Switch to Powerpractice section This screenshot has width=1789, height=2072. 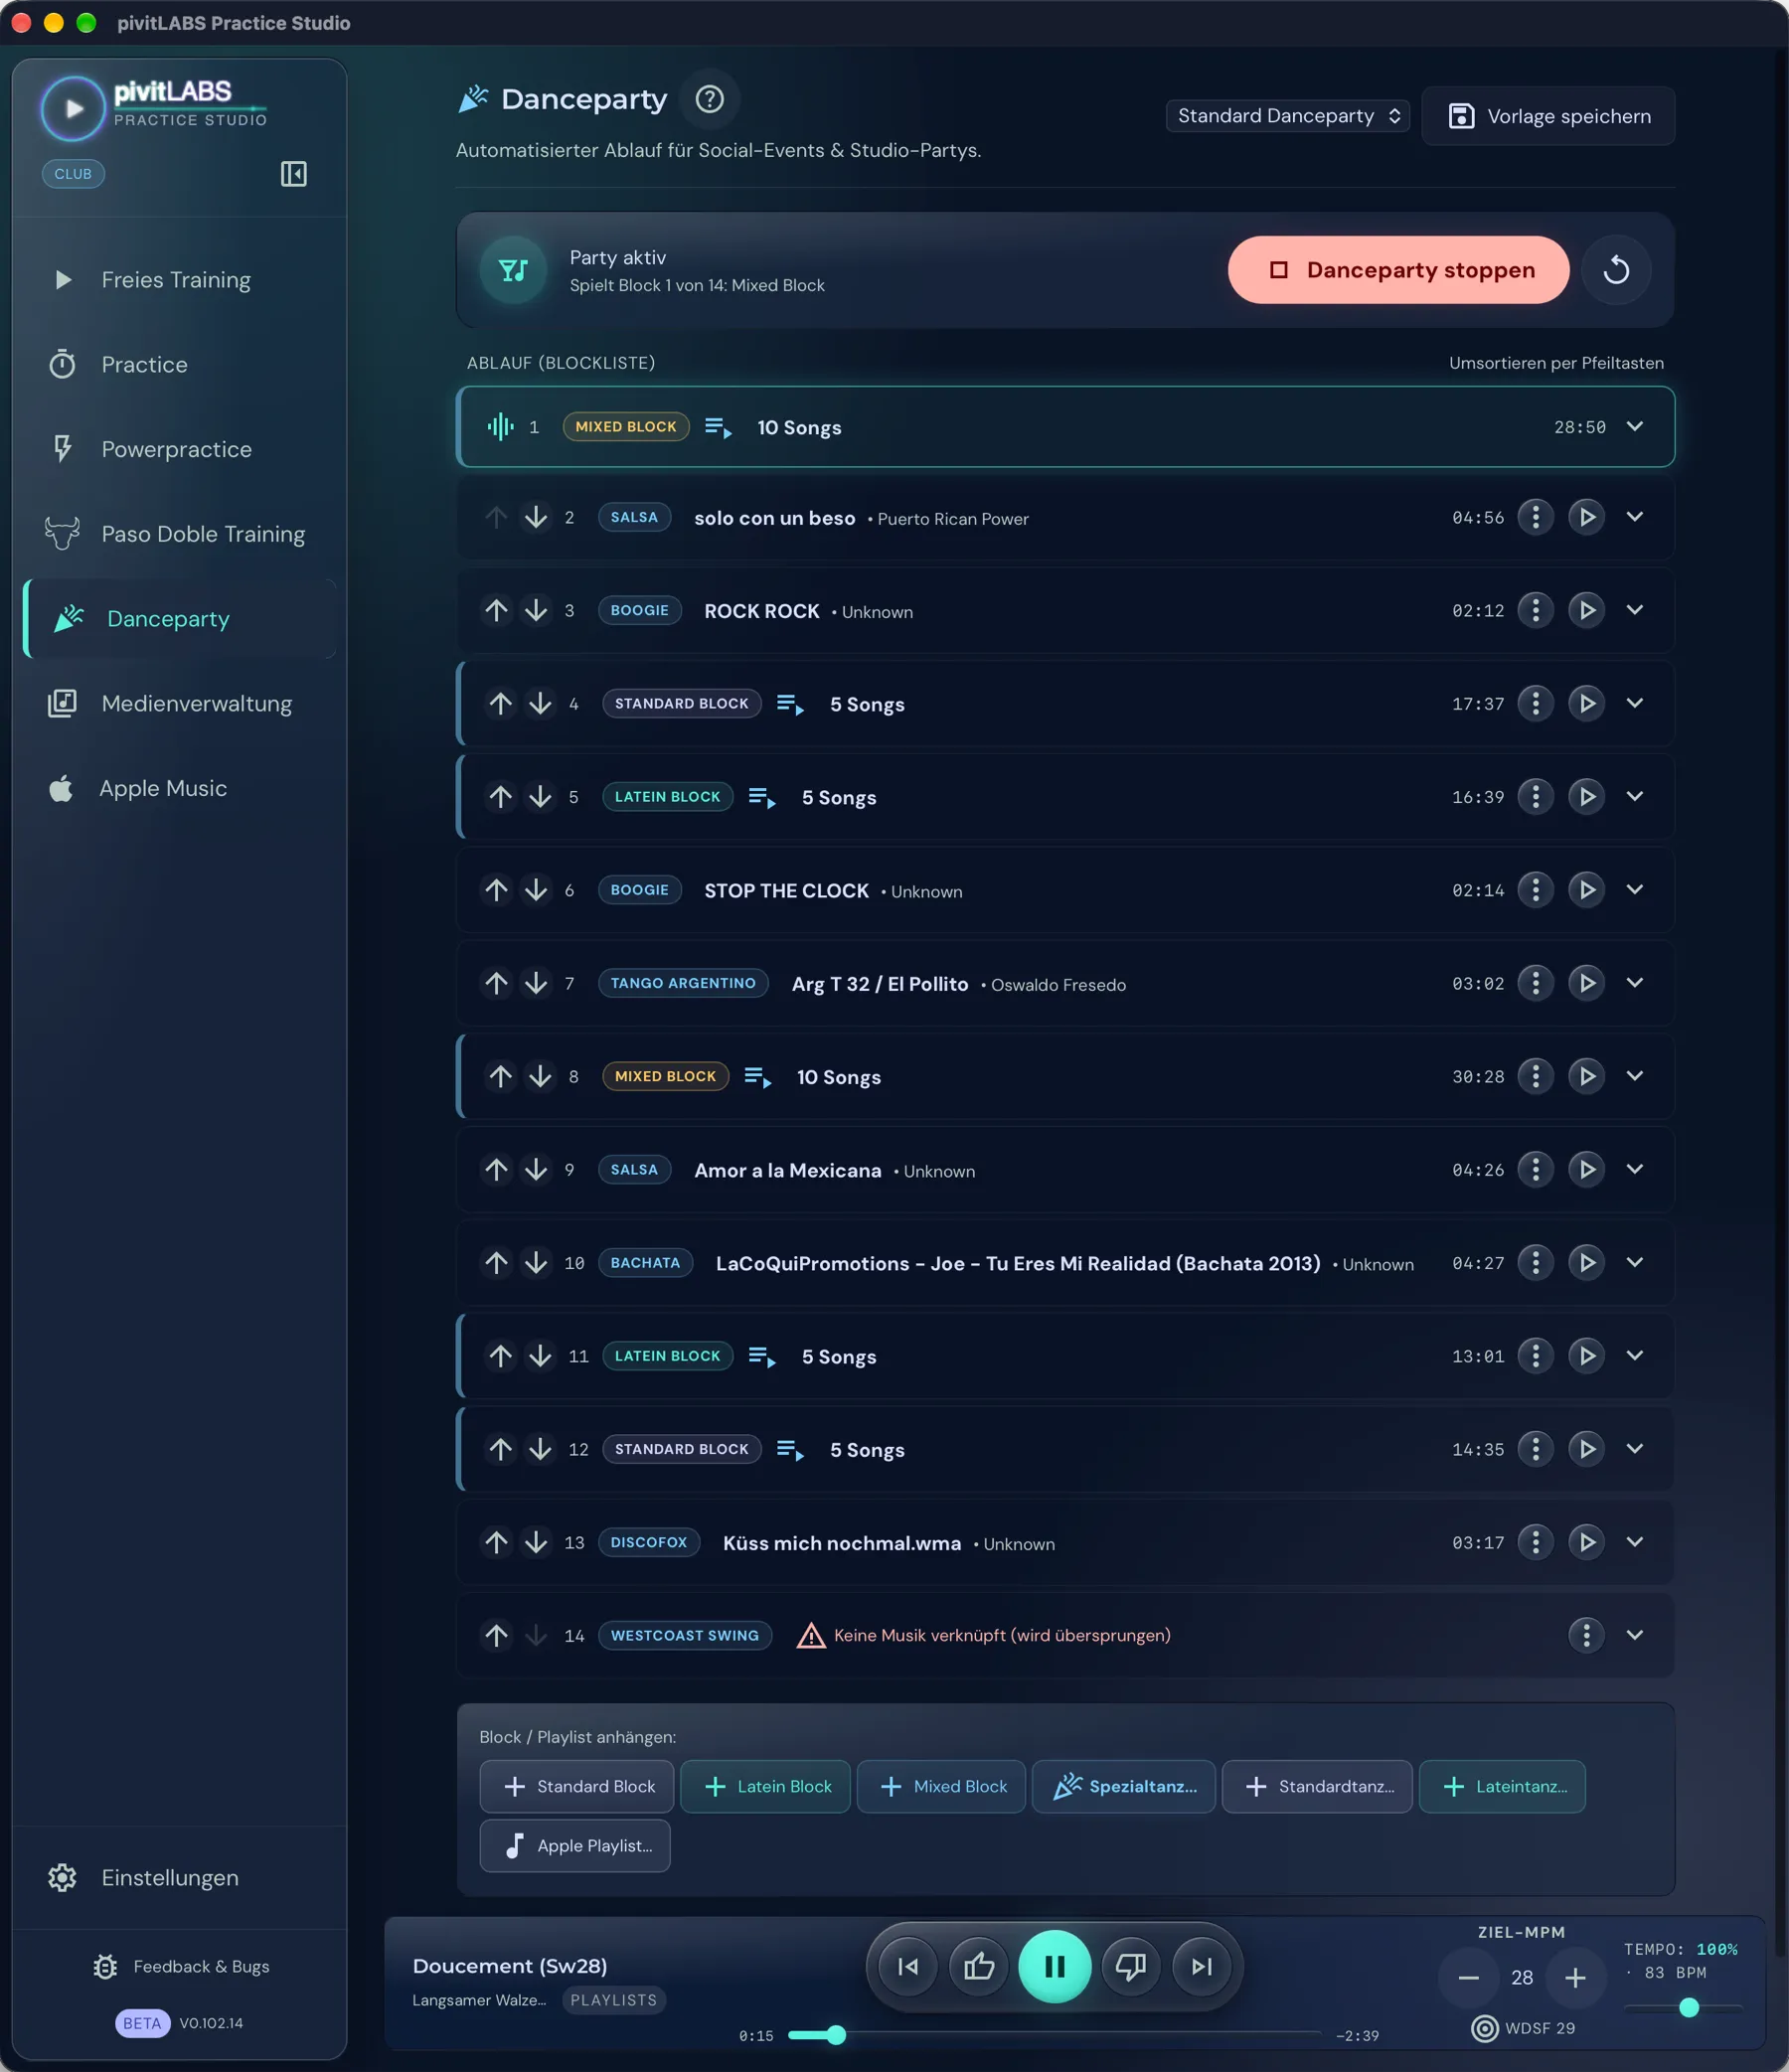[x=180, y=449]
